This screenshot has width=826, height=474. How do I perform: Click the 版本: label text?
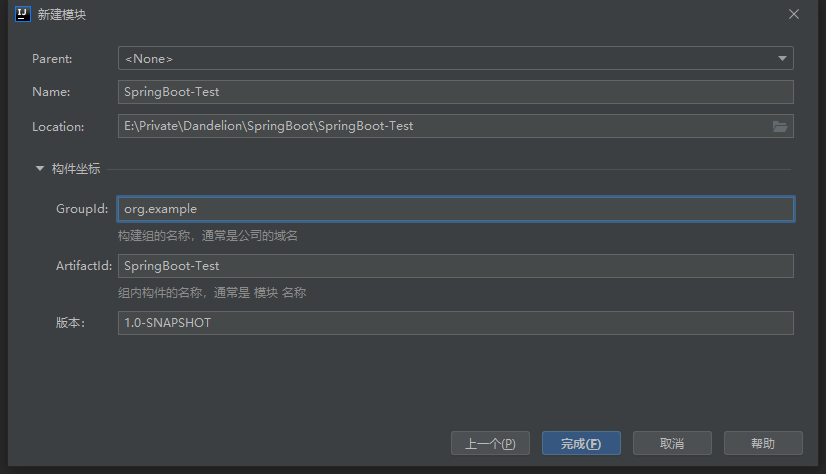(72, 323)
